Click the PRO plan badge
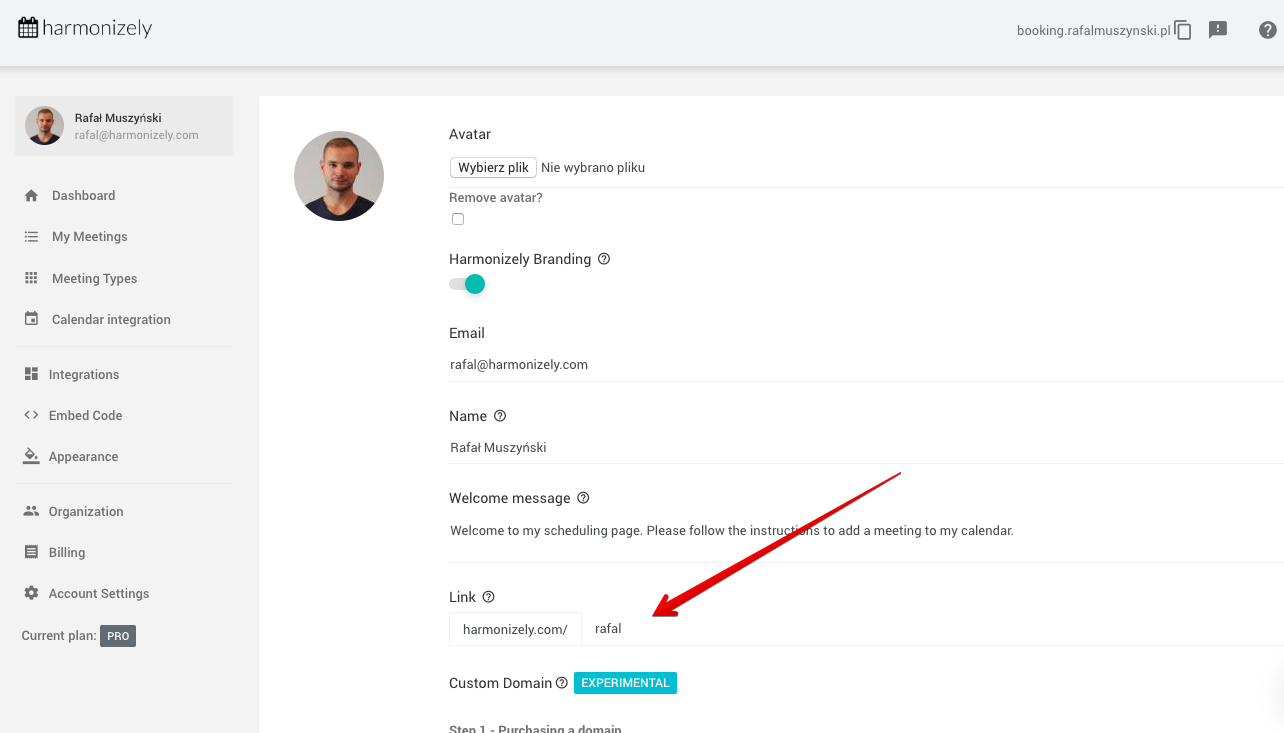Image resolution: width=1284 pixels, height=733 pixels. pos(118,636)
